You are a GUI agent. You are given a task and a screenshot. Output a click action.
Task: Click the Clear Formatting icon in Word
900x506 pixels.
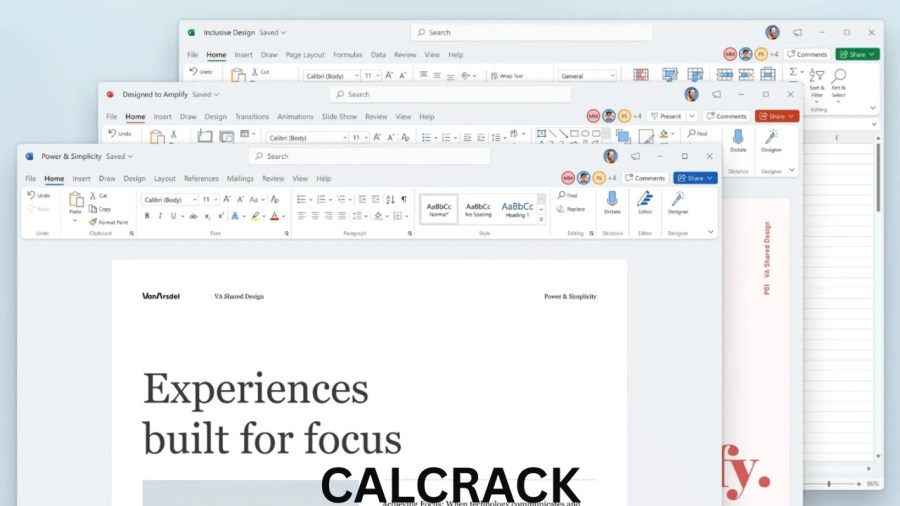pyautogui.click(x=275, y=199)
